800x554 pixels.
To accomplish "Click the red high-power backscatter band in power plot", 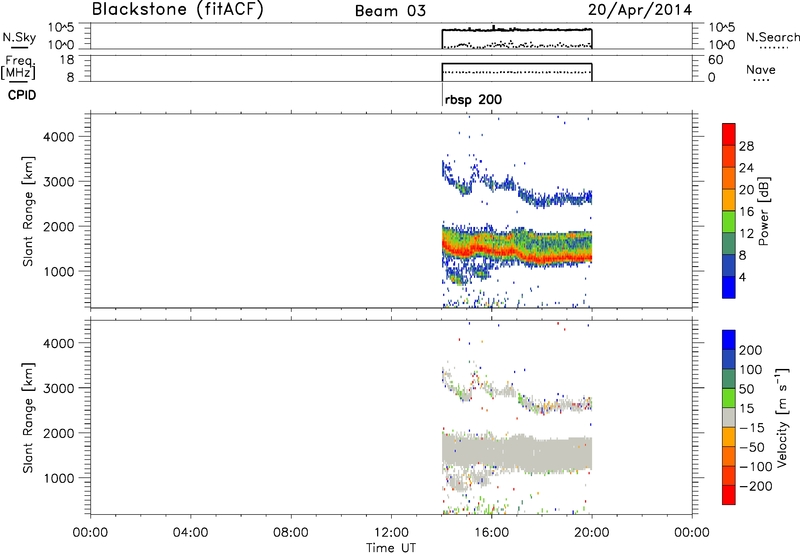I will (x=516, y=252).
